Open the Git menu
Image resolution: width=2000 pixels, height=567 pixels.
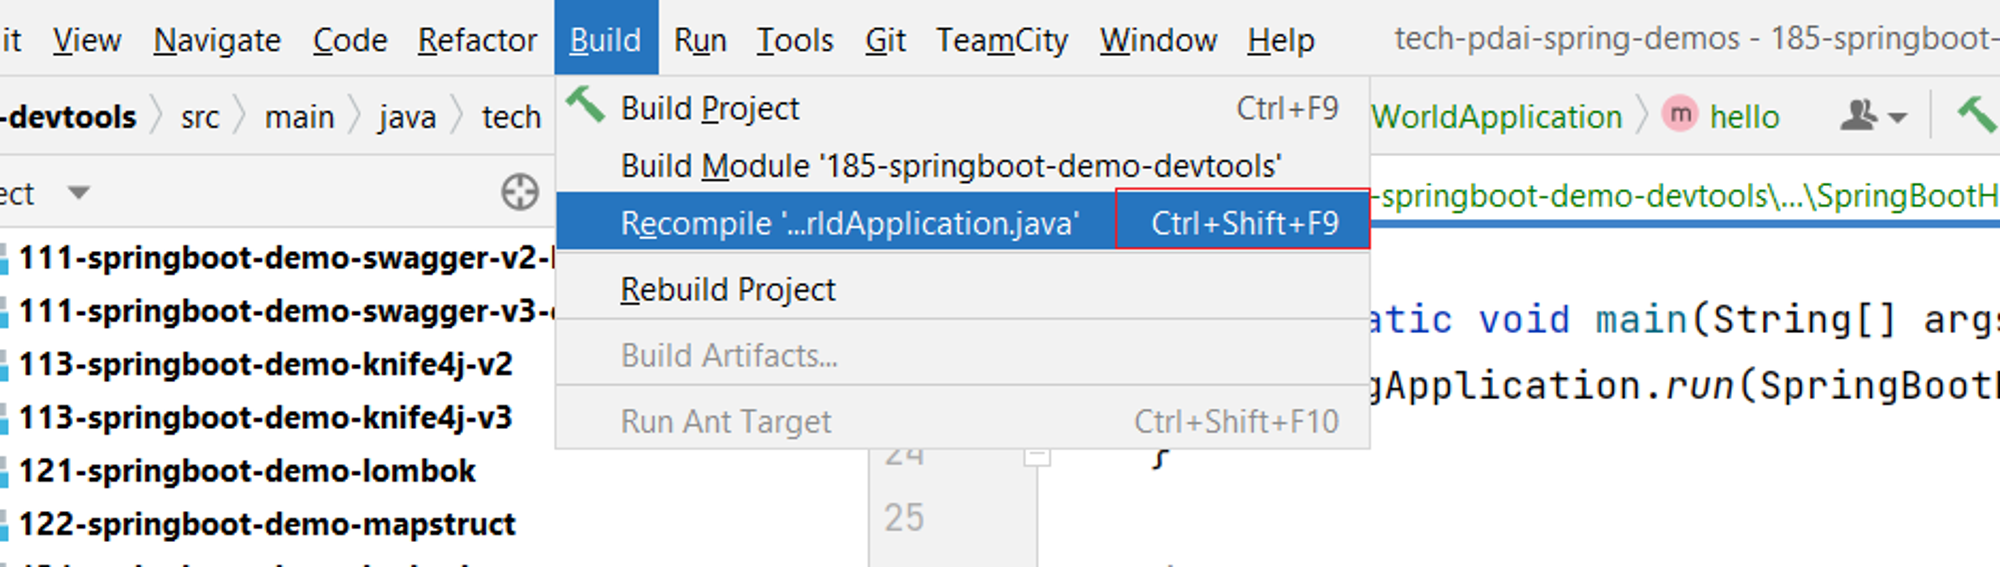click(x=885, y=40)
